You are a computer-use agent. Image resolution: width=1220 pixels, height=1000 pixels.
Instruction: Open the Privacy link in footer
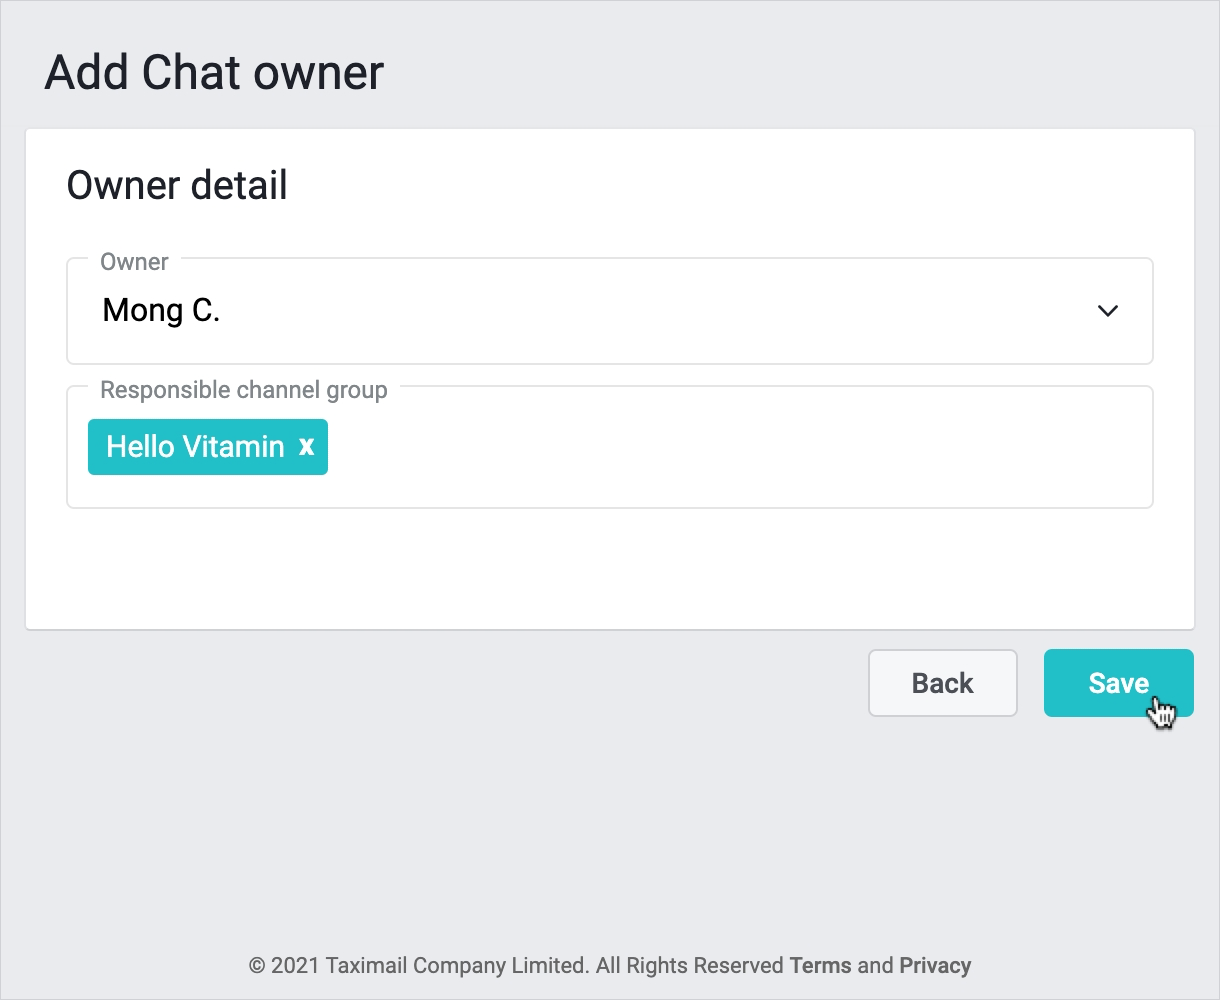point(935,966)
